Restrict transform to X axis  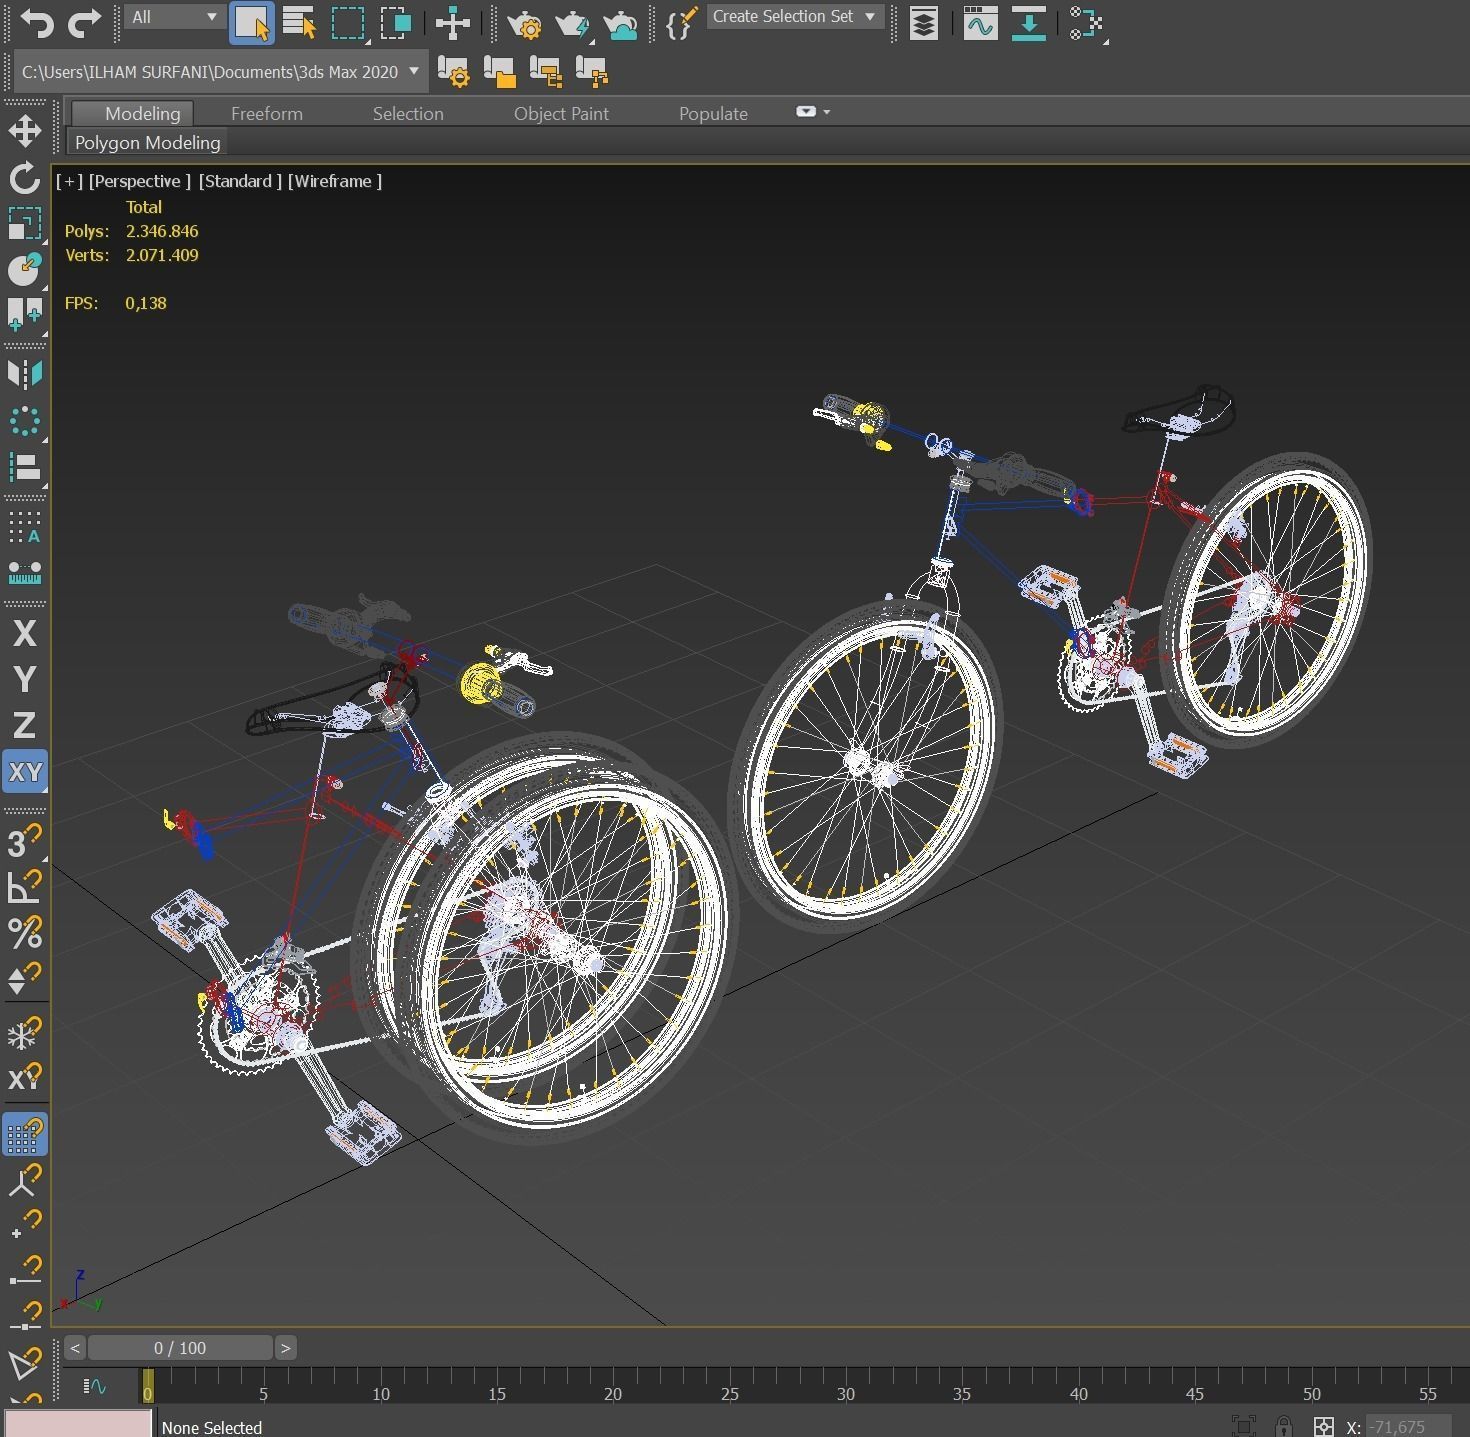pos(25,633)
